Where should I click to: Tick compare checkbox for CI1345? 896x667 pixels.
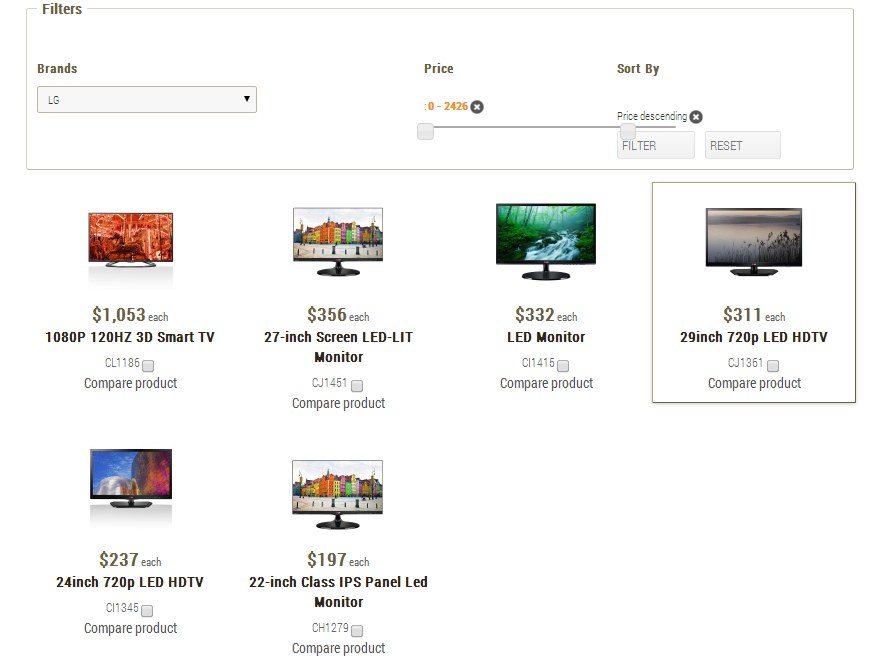click(147, 610)
